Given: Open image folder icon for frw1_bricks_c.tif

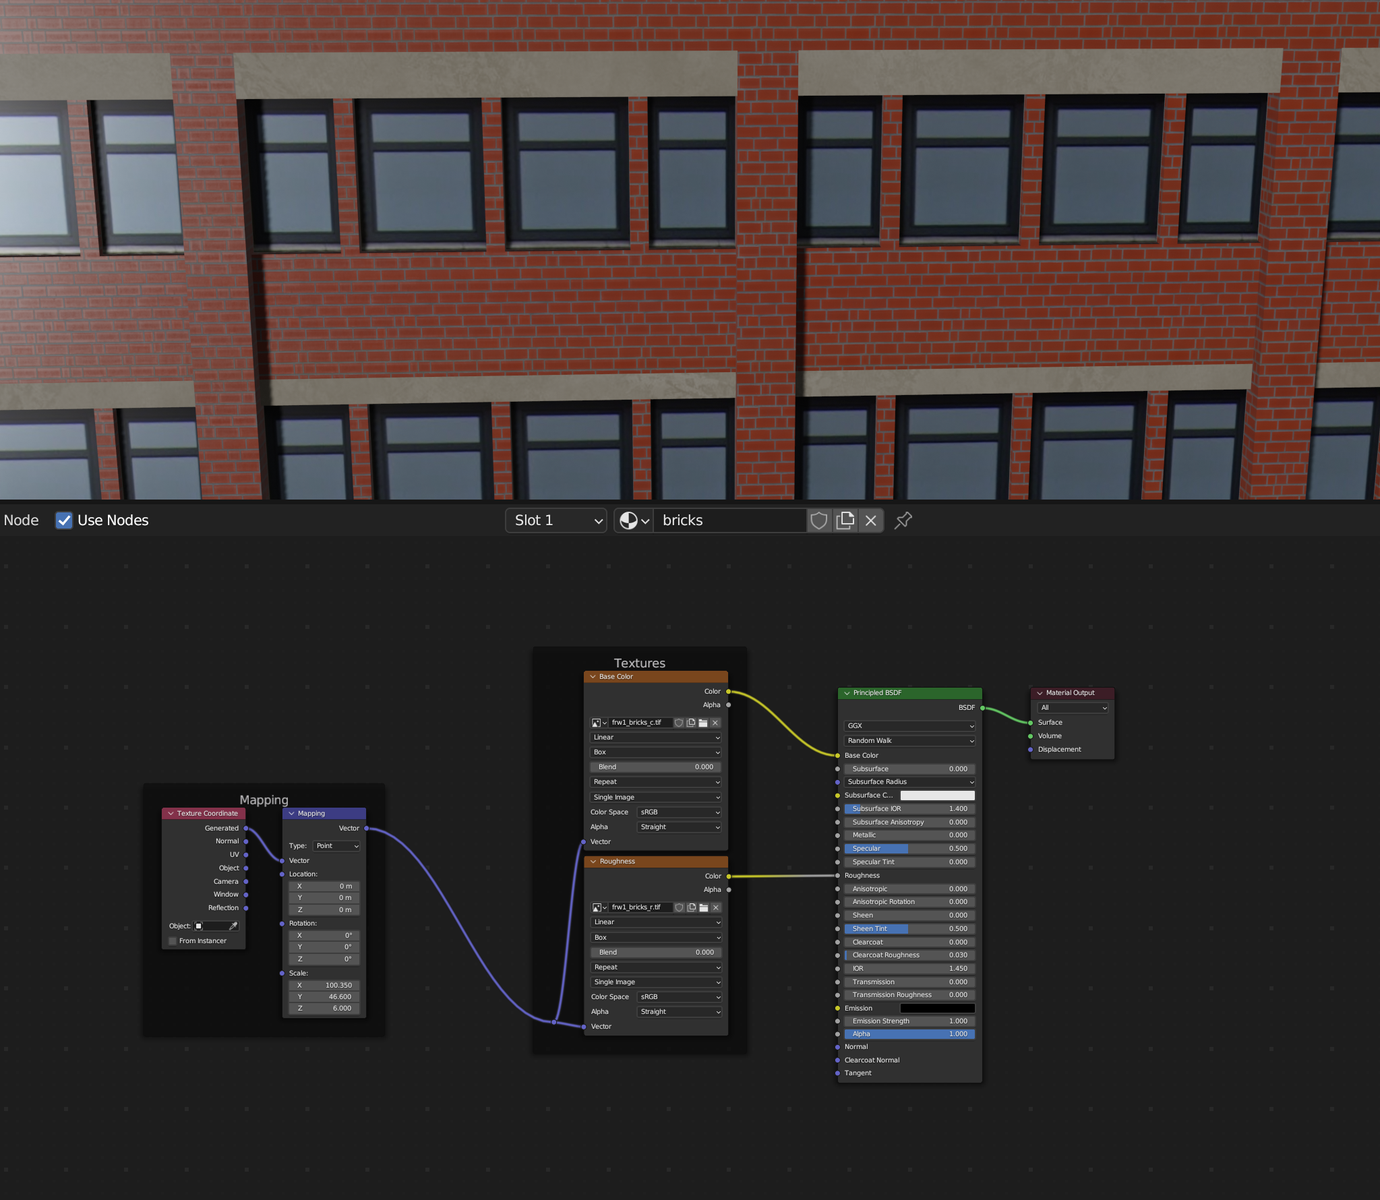Looking at the screenshot, I should point(703,723).
